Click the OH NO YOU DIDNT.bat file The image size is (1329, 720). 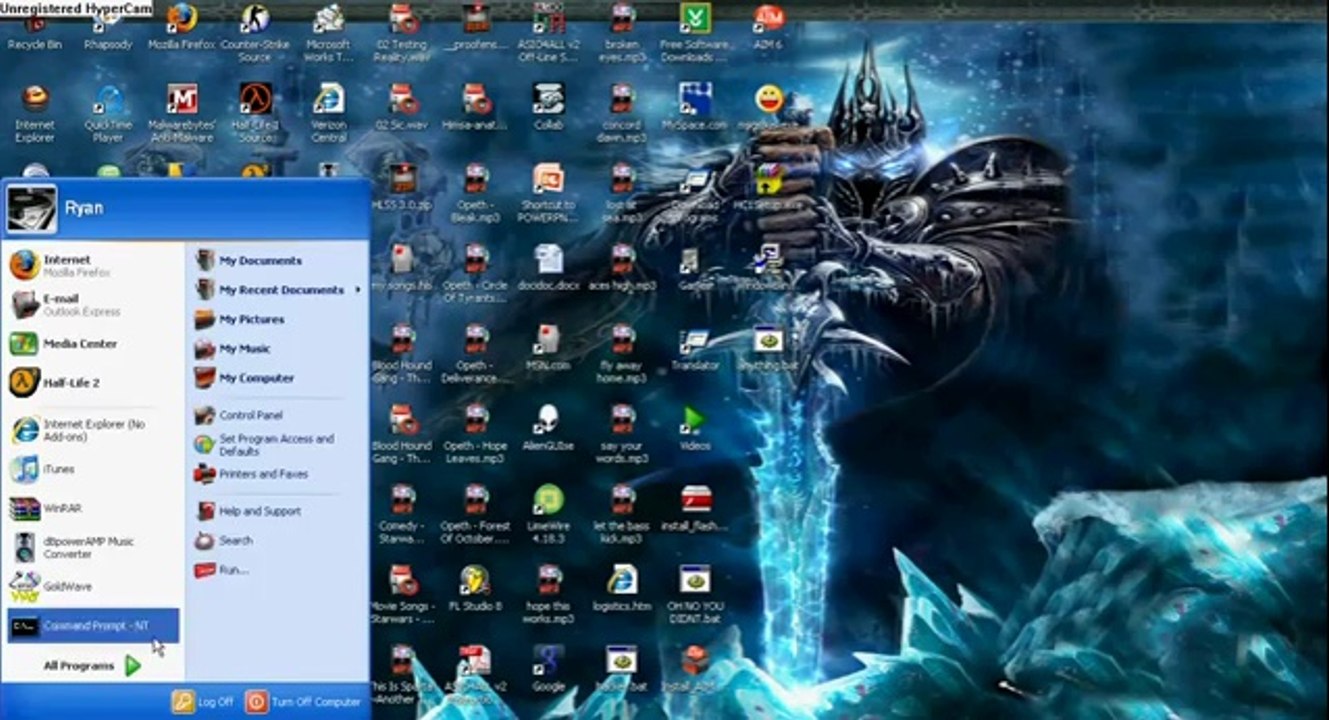click(695, 594)
